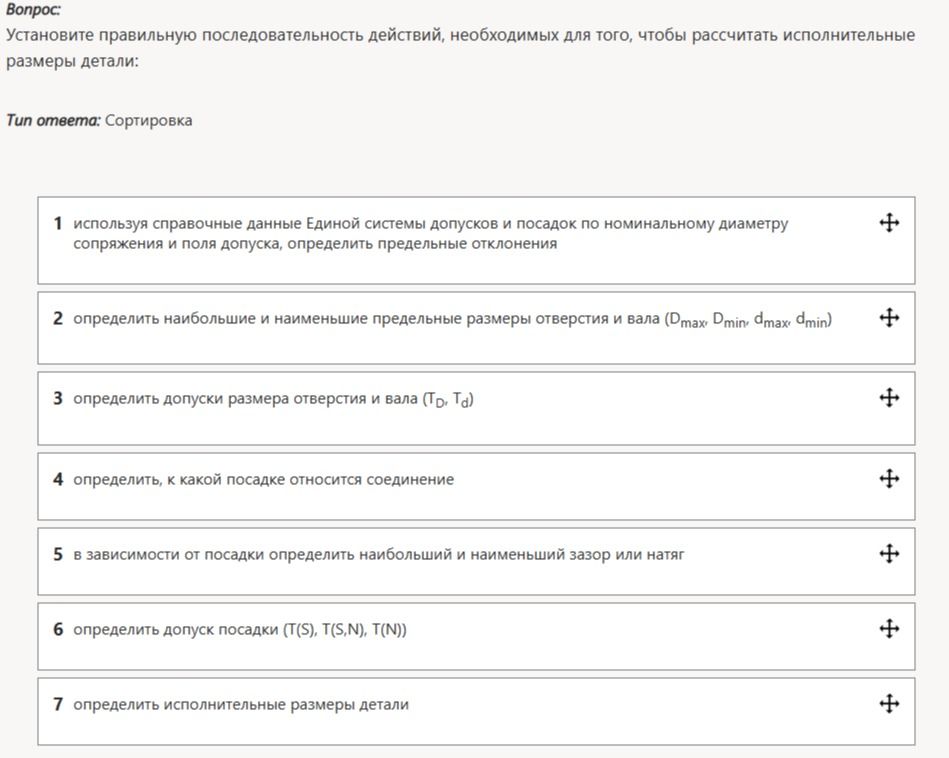
Task: Click number 4 label in the list
Action: tap(57, 480)
